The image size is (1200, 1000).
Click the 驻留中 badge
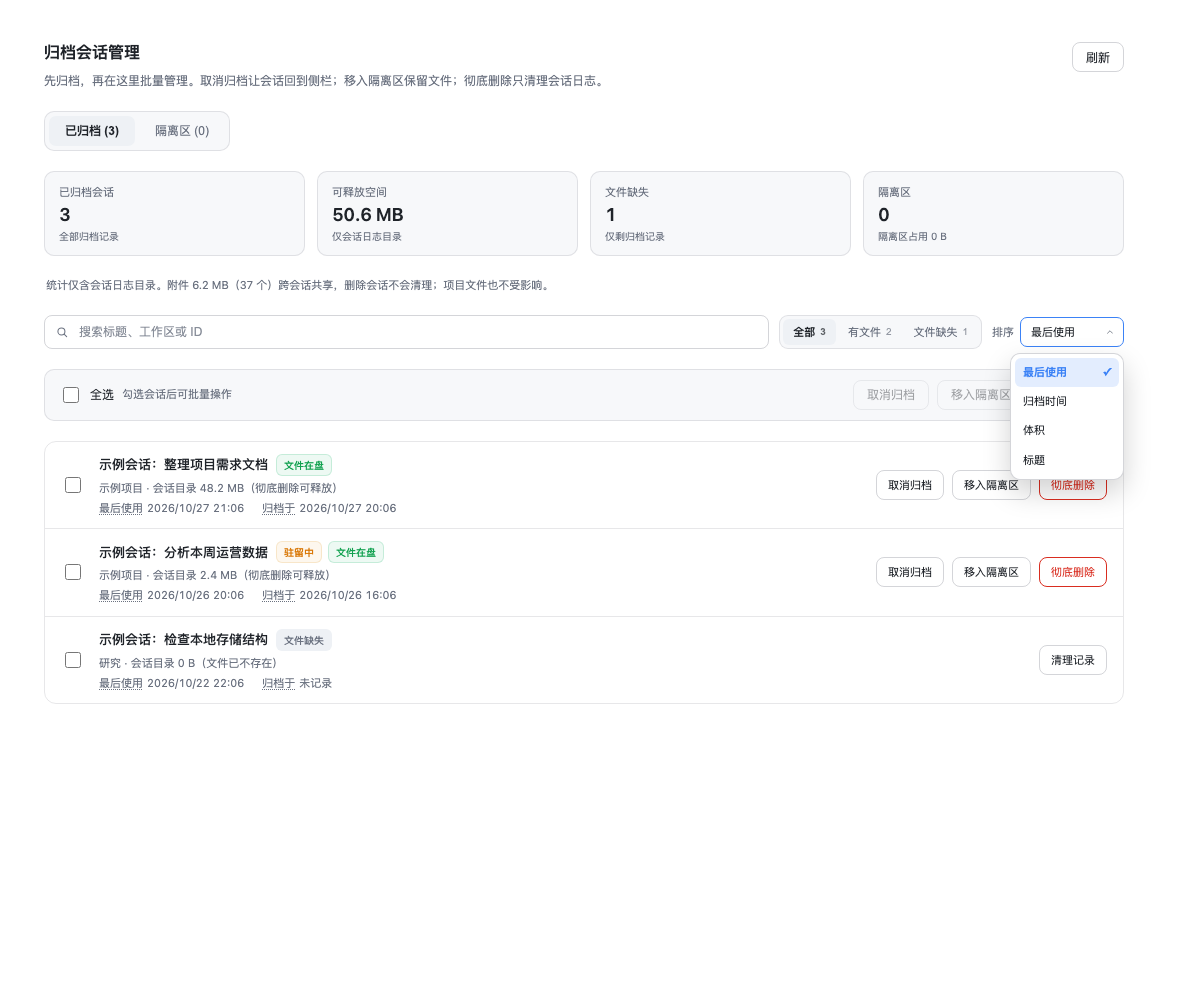pyautogui.click(x=299, y=552)
